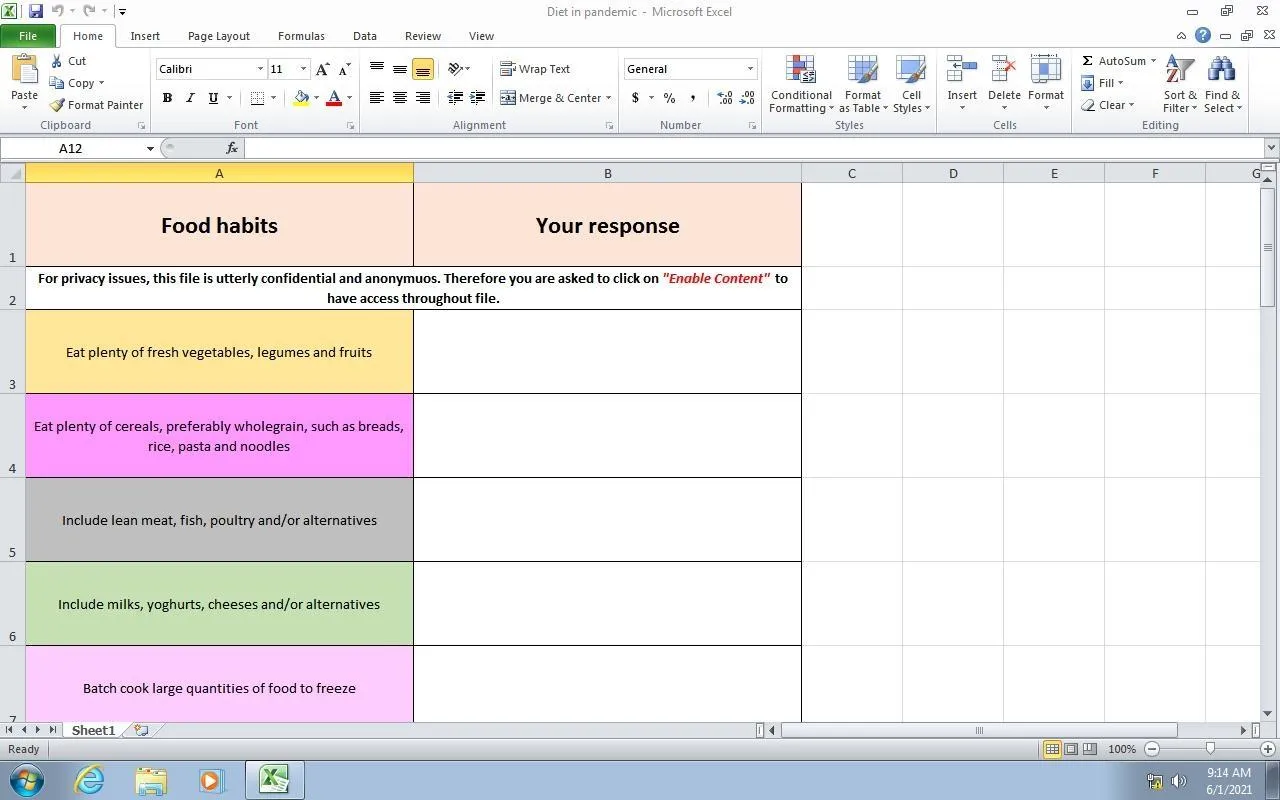
Task: Click the Format Painter brush icon
Action: pyautogui.click(x=58, y=105)
